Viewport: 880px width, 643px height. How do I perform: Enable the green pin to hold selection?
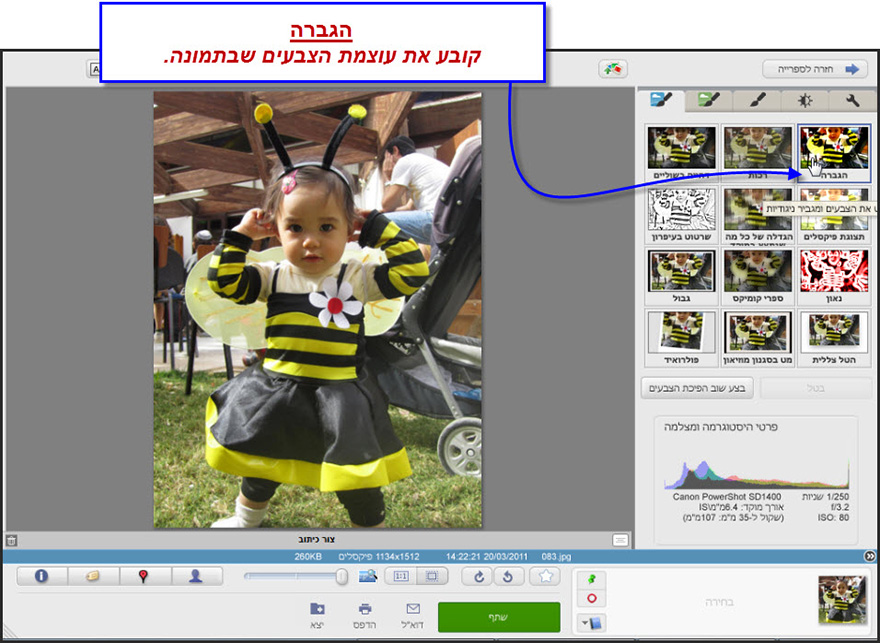(x=591, y=579)
